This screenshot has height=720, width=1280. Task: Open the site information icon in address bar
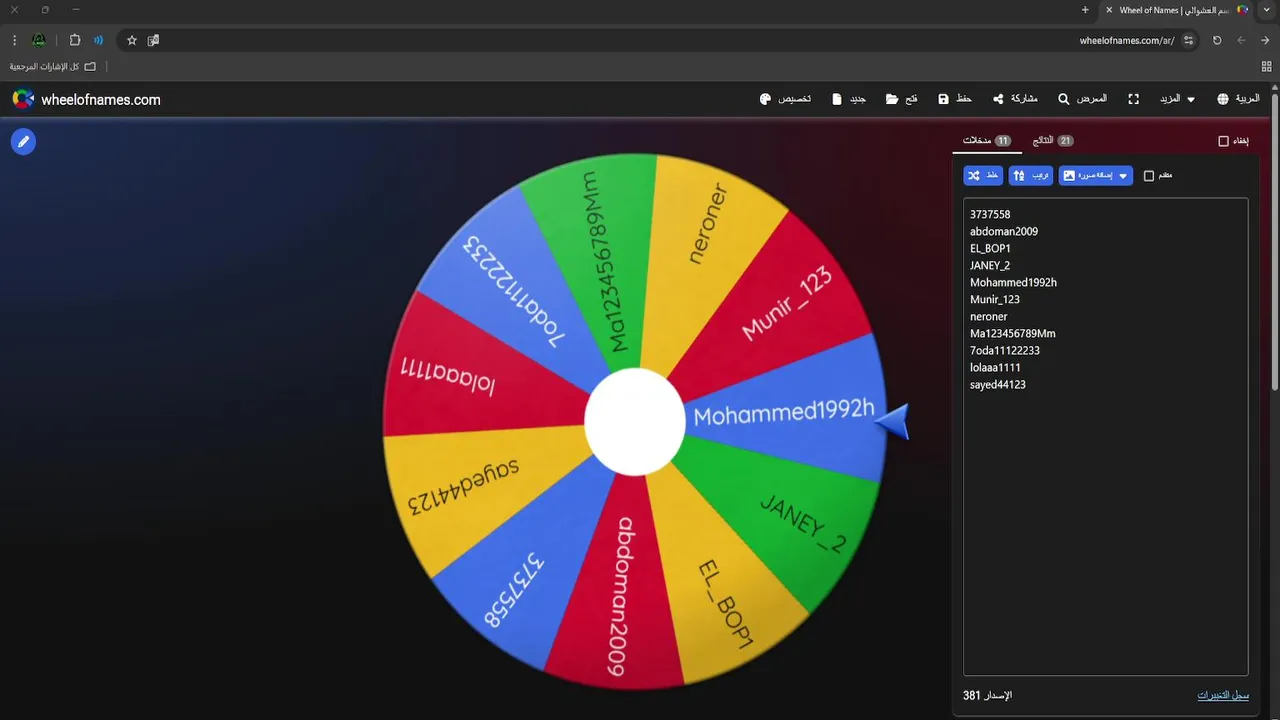[x=1188, y=40]
